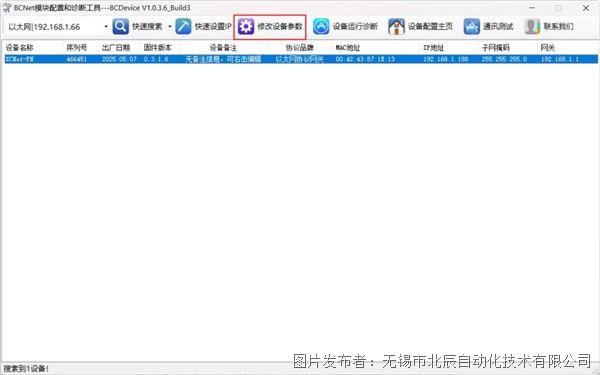Click the 设备备注 column header
This screenshot has width=600, height=375.
[223, 48]
